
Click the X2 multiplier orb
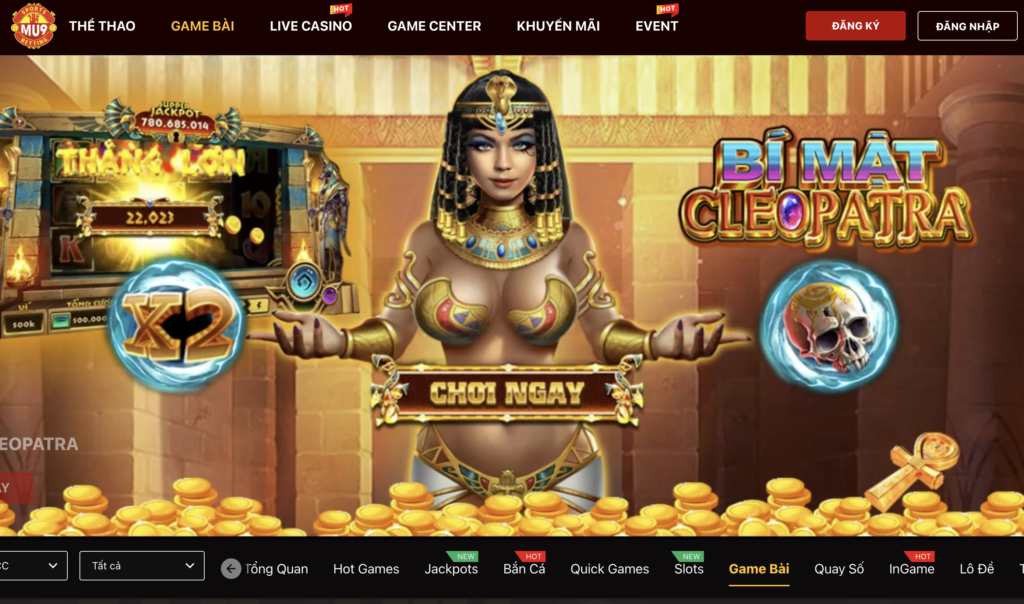pyautogui.click(x=177, y=325)
